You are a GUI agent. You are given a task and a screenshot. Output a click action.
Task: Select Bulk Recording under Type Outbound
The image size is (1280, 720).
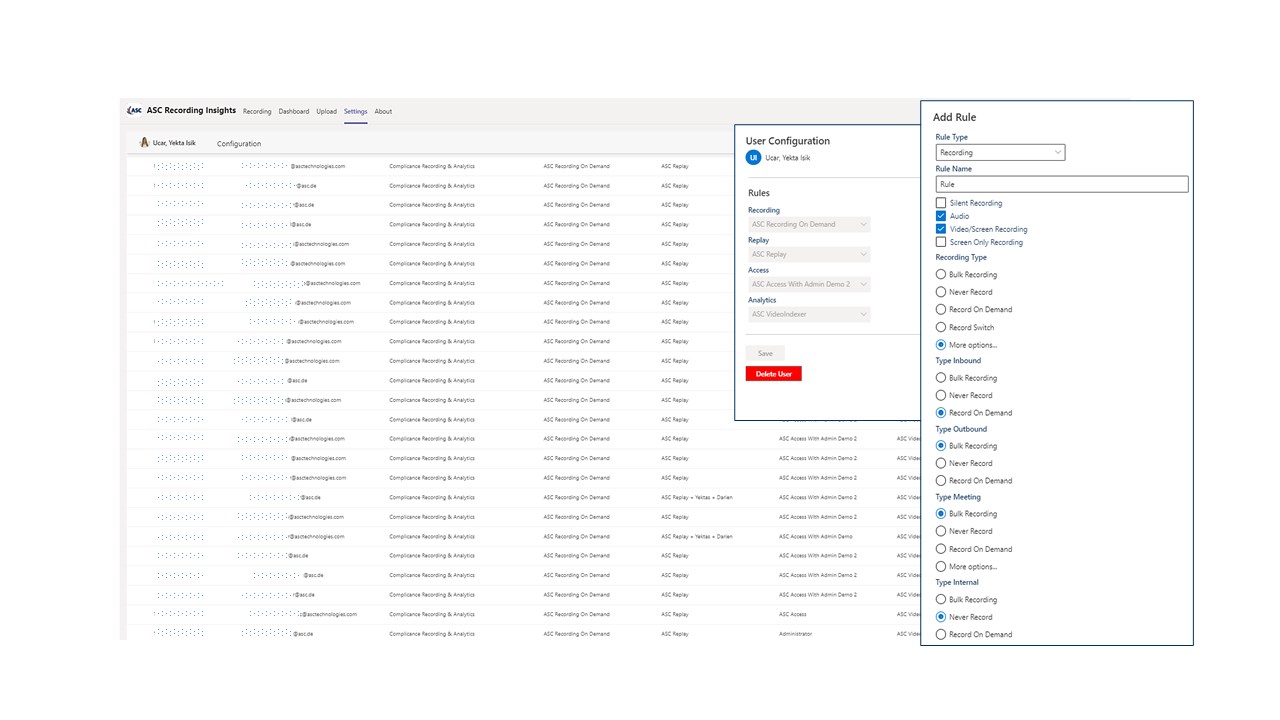click(941, 446)
